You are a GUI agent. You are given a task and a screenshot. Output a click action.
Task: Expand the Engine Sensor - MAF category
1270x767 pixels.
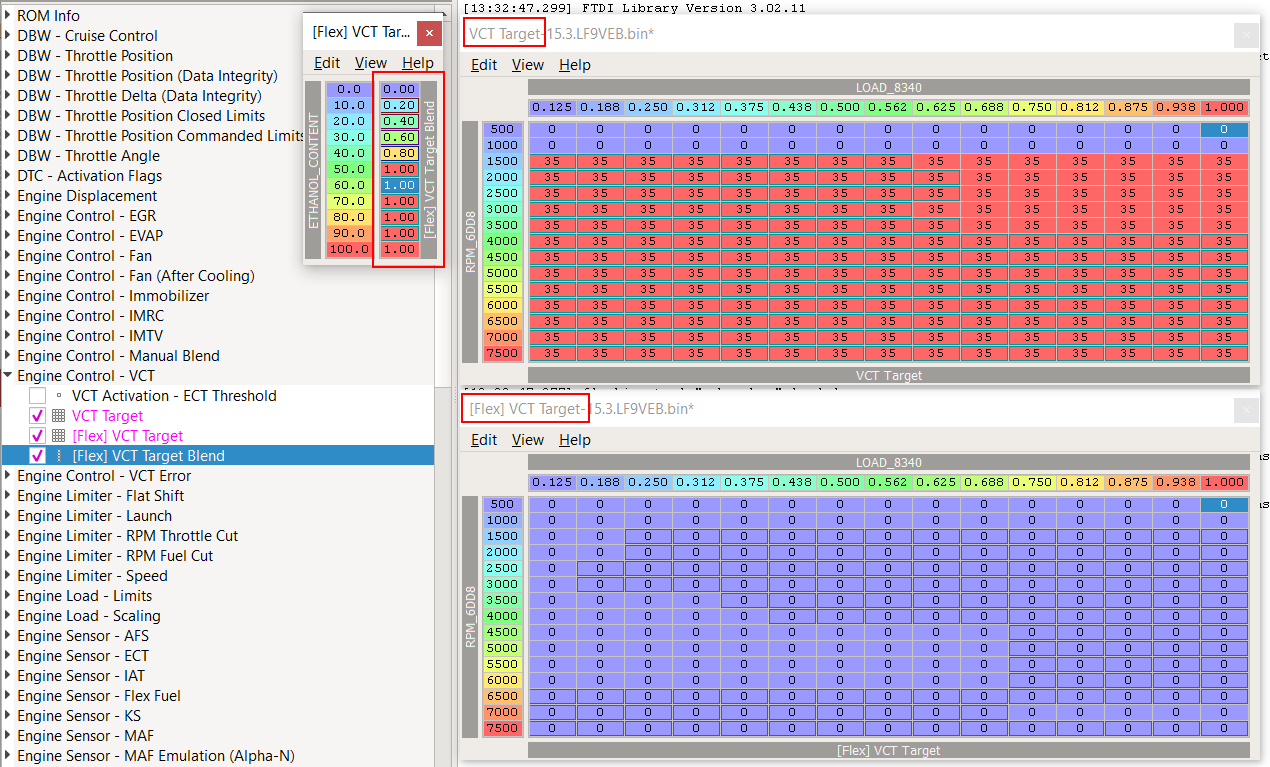coord(8,736)
